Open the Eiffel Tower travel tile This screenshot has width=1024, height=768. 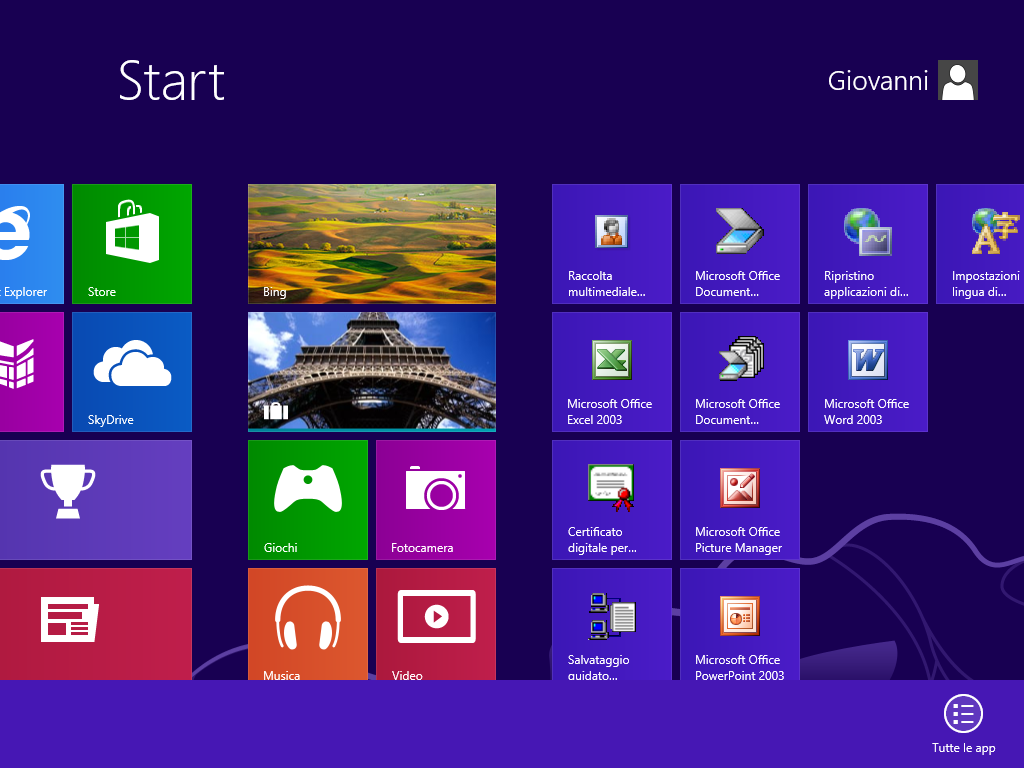[372, 372]
